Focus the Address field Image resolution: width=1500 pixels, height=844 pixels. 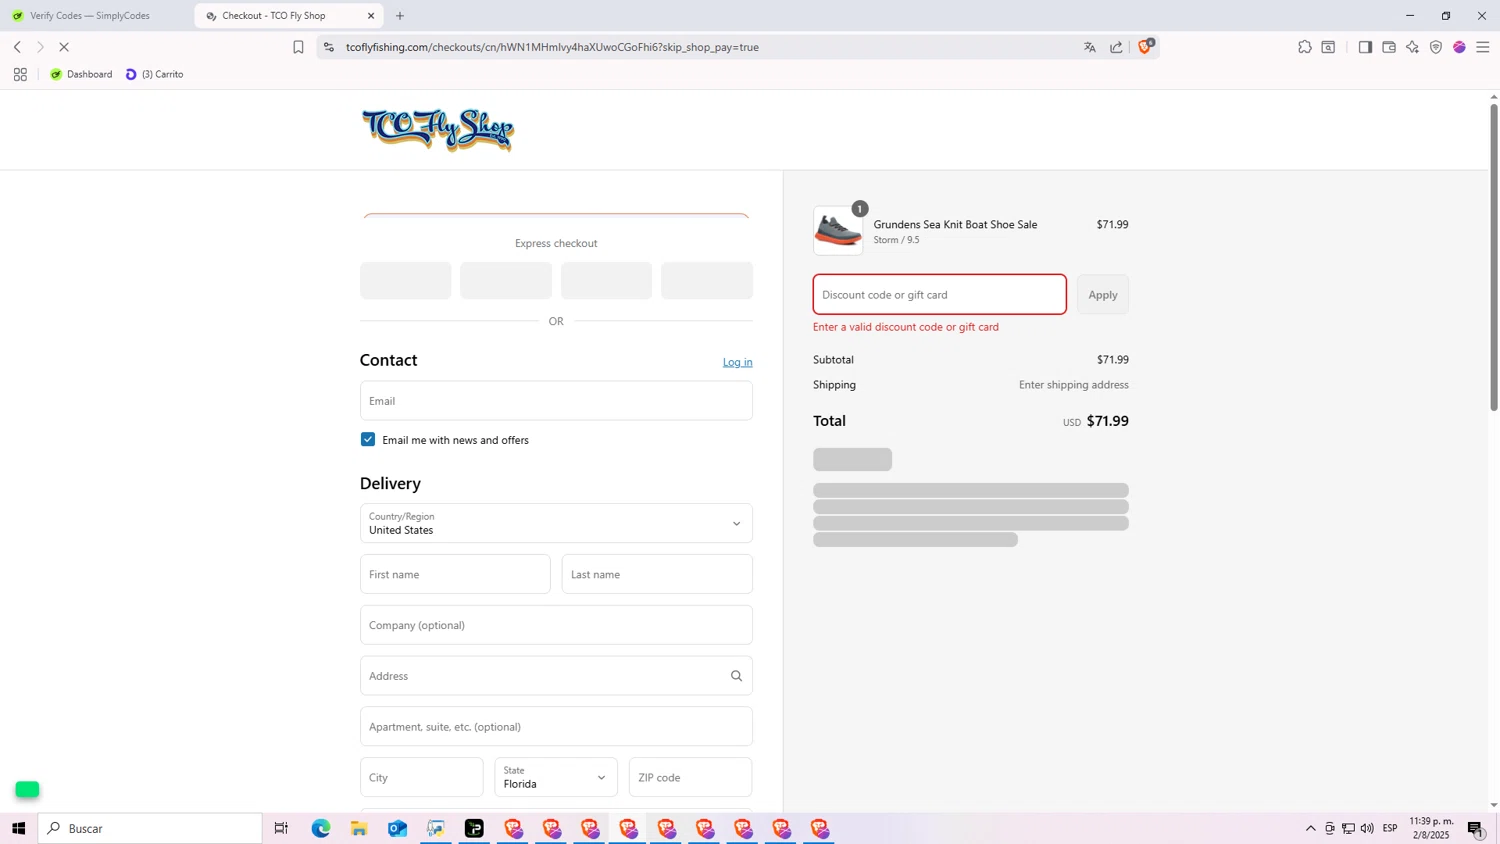click(556, 676)
